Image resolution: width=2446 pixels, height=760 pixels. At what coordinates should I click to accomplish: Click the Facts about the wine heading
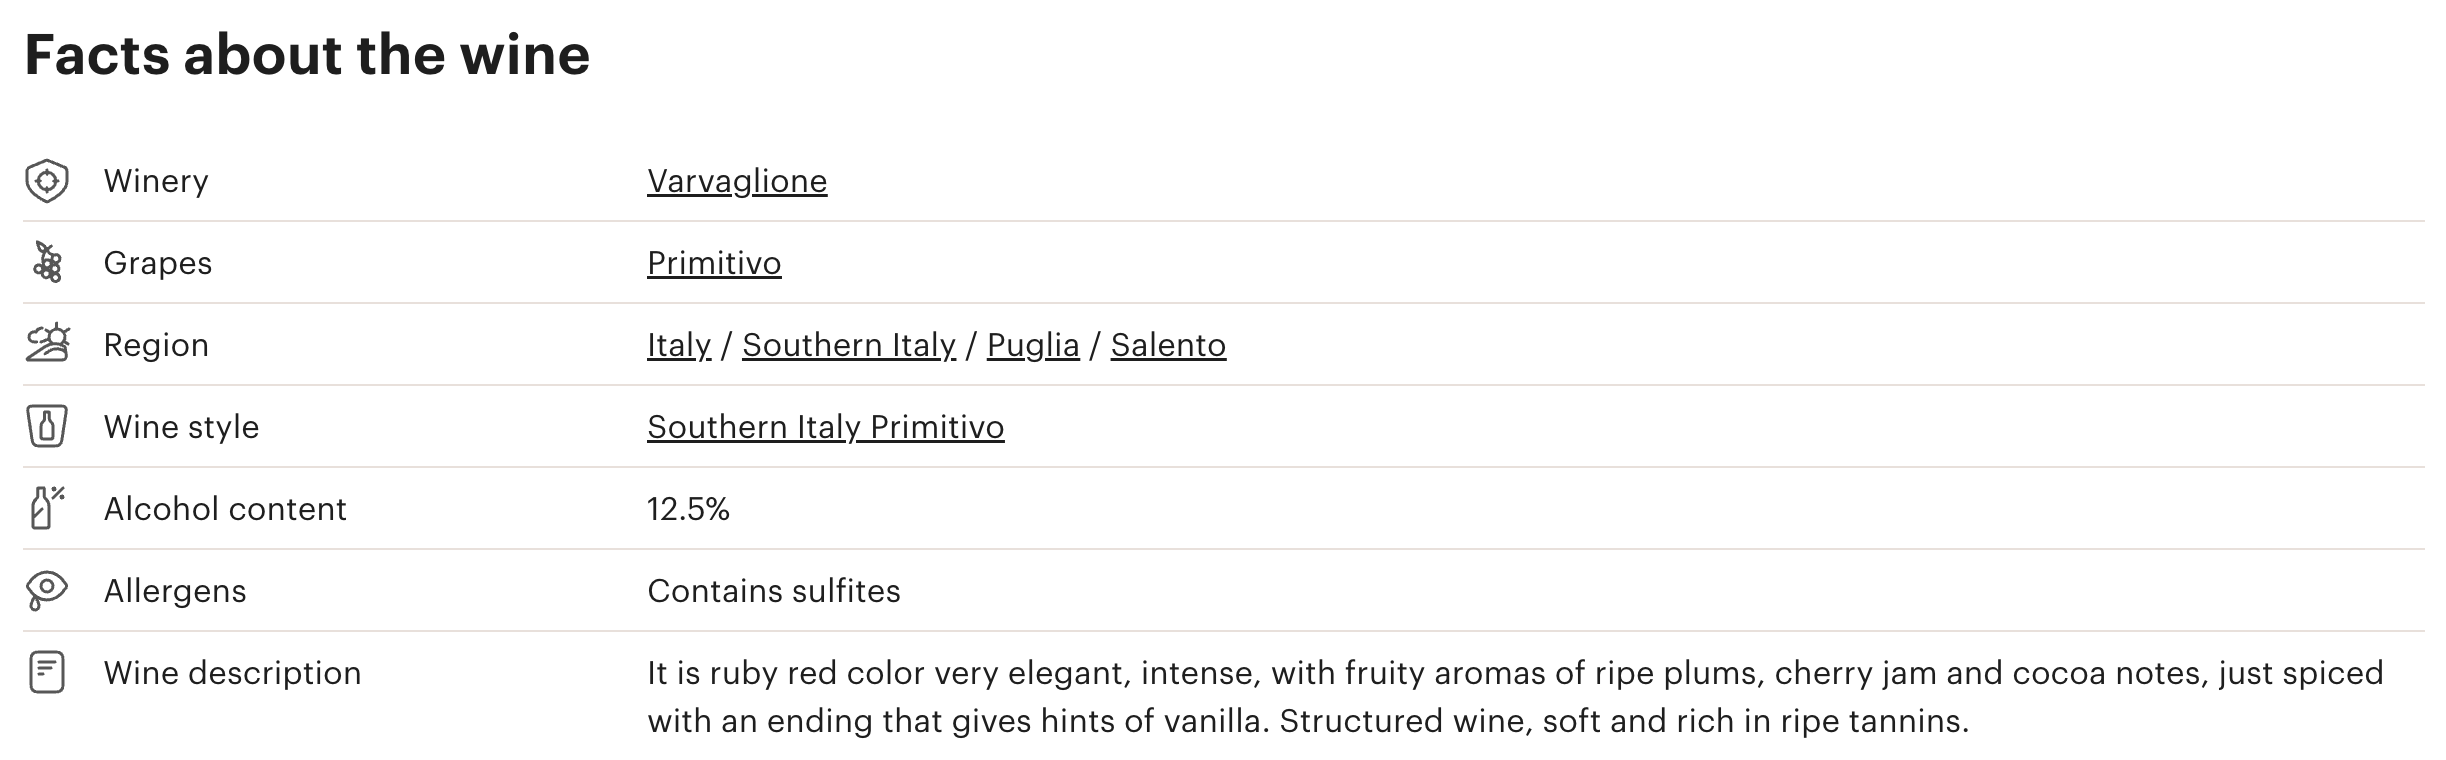click(x=307, y=54)
